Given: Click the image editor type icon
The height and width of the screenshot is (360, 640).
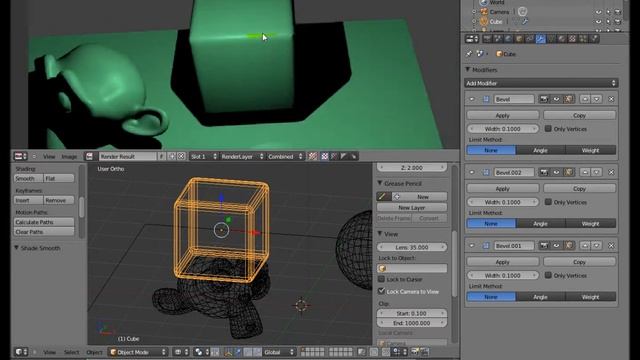Looking at the screenshot, I should pos(20,156).
